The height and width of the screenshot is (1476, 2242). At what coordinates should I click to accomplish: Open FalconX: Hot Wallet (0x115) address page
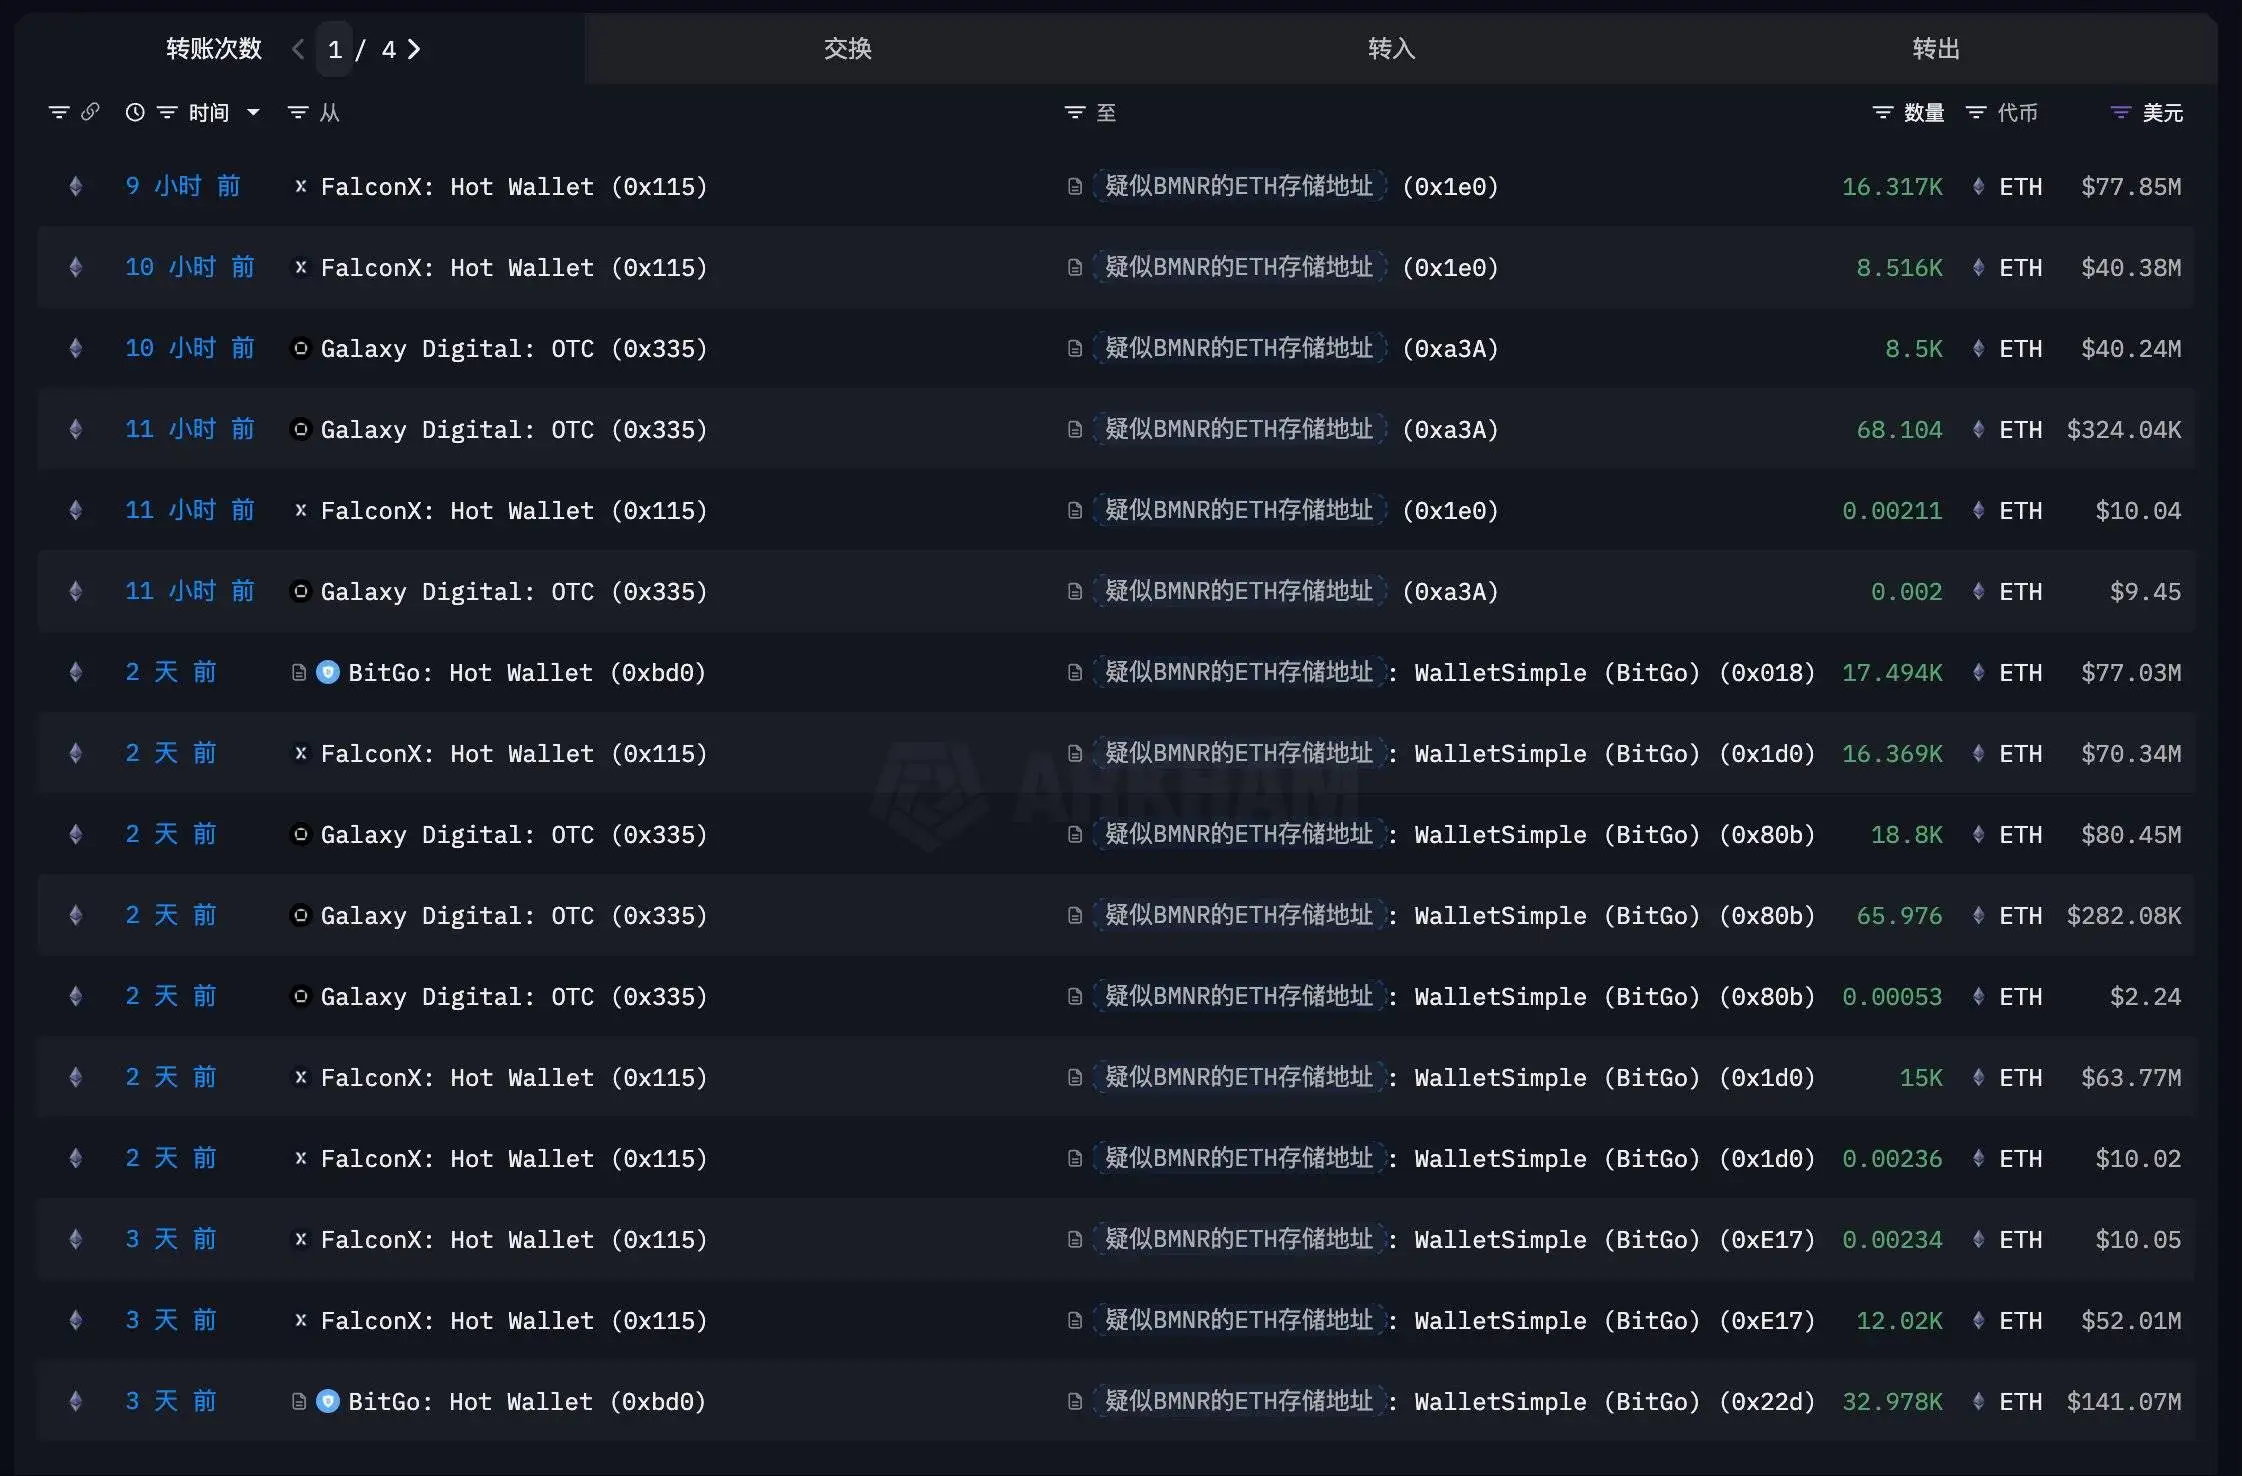tap(512, 186)
